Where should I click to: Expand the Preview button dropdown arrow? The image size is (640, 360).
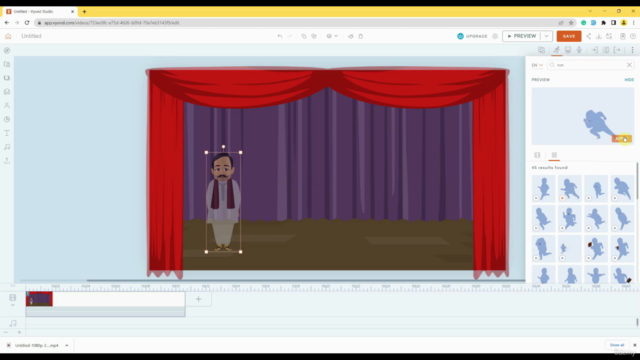pos(546,36)
